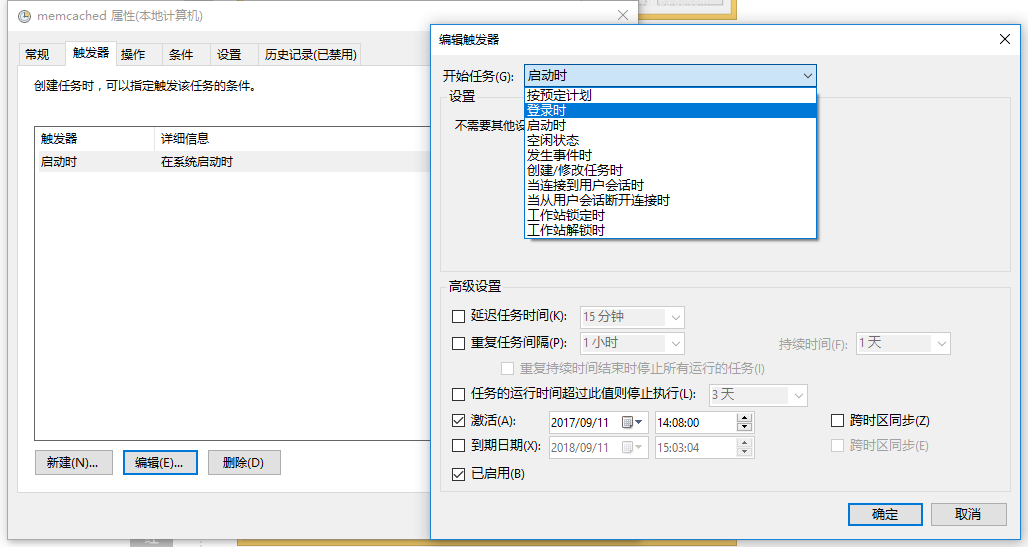Open the 历史记录(已禁用) tab
The height and width of the screenshot is (547, 1028).
tap(310, 54)
